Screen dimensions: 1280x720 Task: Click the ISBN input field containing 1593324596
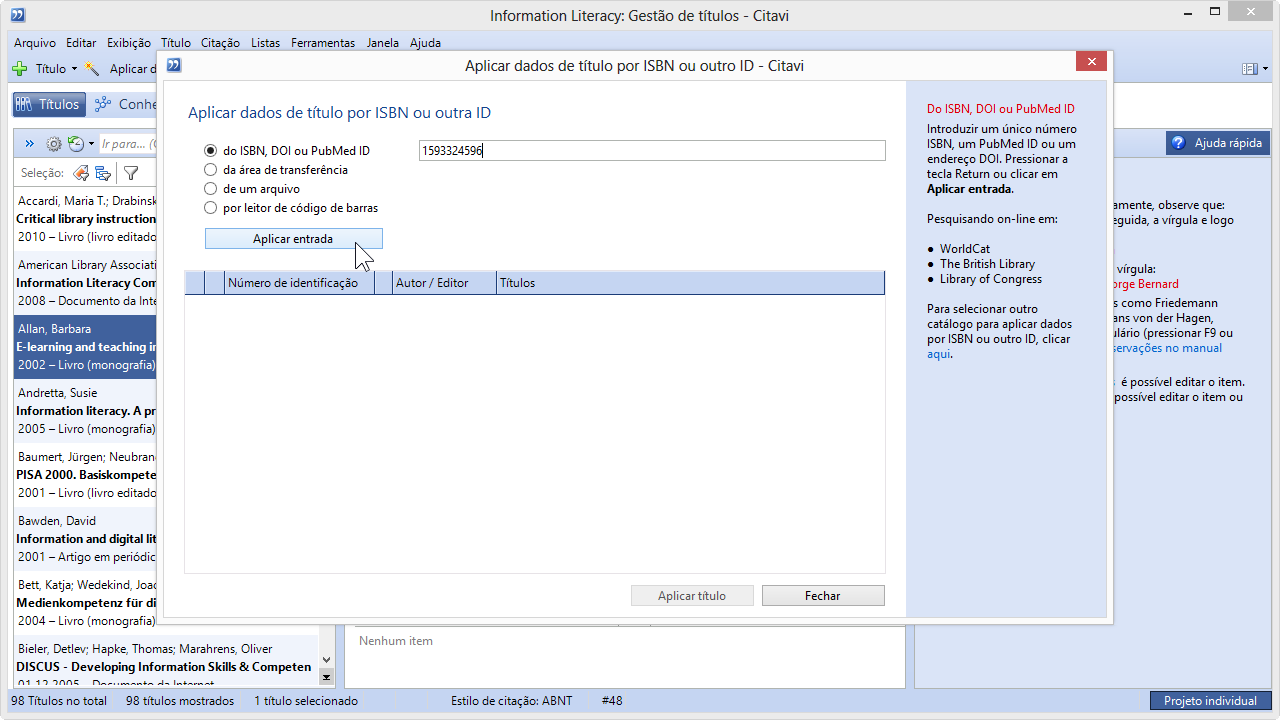pyautogui.click(x=652, y=151)
